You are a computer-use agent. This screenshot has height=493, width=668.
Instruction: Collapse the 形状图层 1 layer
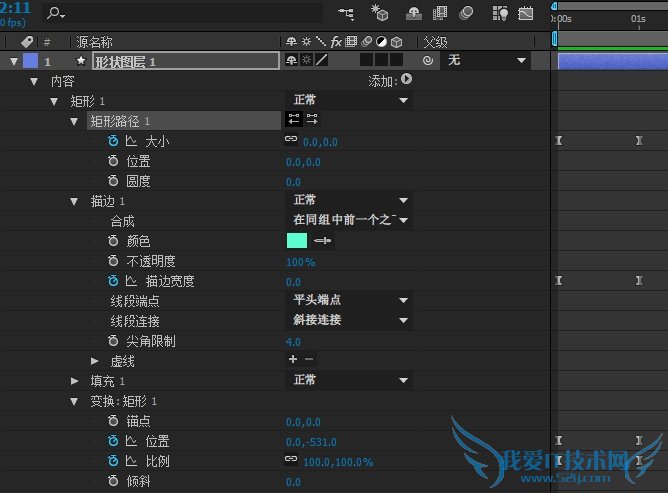[14, 61]
